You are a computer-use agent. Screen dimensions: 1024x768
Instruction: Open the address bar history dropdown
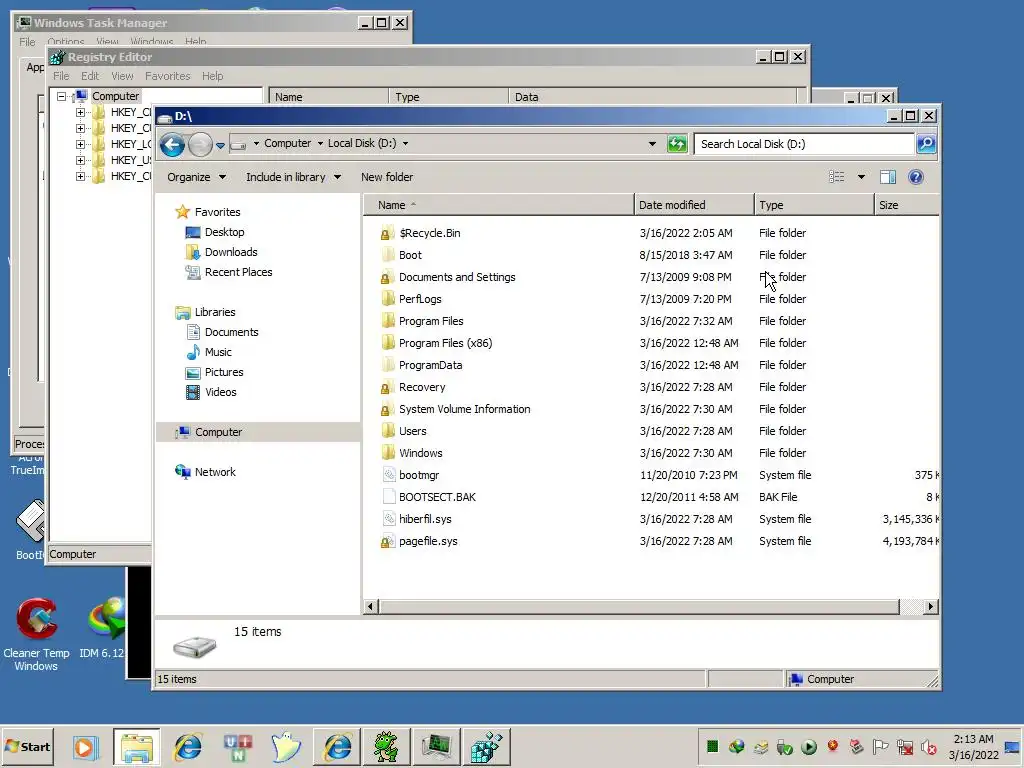point(652,144)
